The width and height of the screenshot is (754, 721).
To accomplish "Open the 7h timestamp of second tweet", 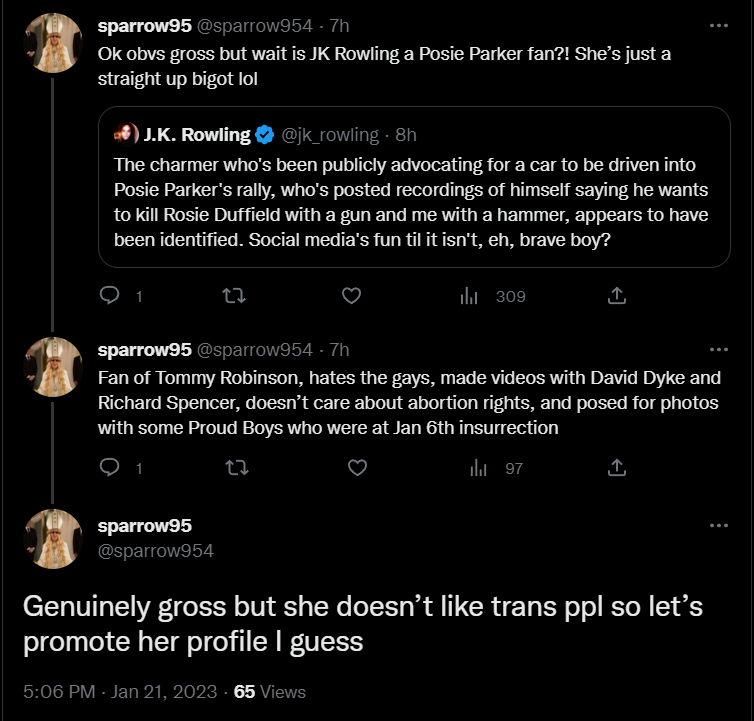I will coord(339,350).
